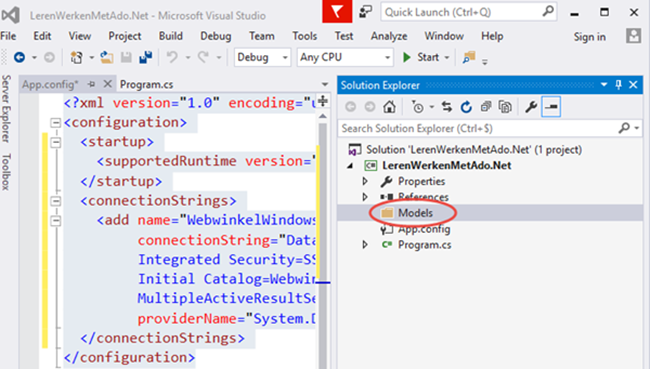650x369 pixels.
Task: Expand the Program.cs node
Action: (365, 245)
